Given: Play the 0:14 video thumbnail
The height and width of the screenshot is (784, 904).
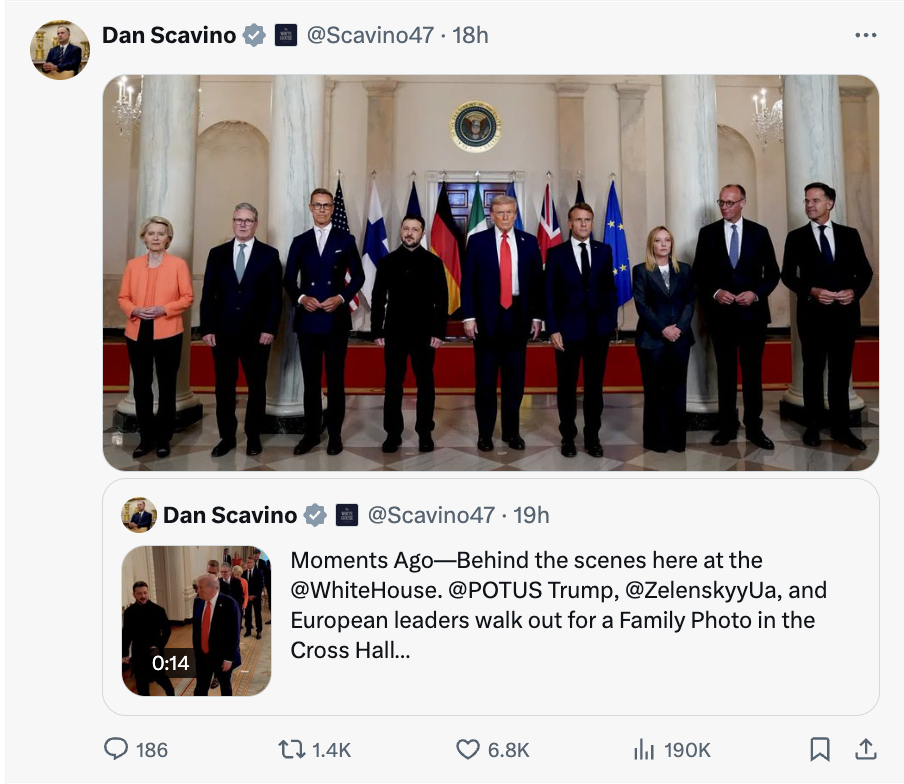Looking at the screenshot, I should [x=196, y=620].
